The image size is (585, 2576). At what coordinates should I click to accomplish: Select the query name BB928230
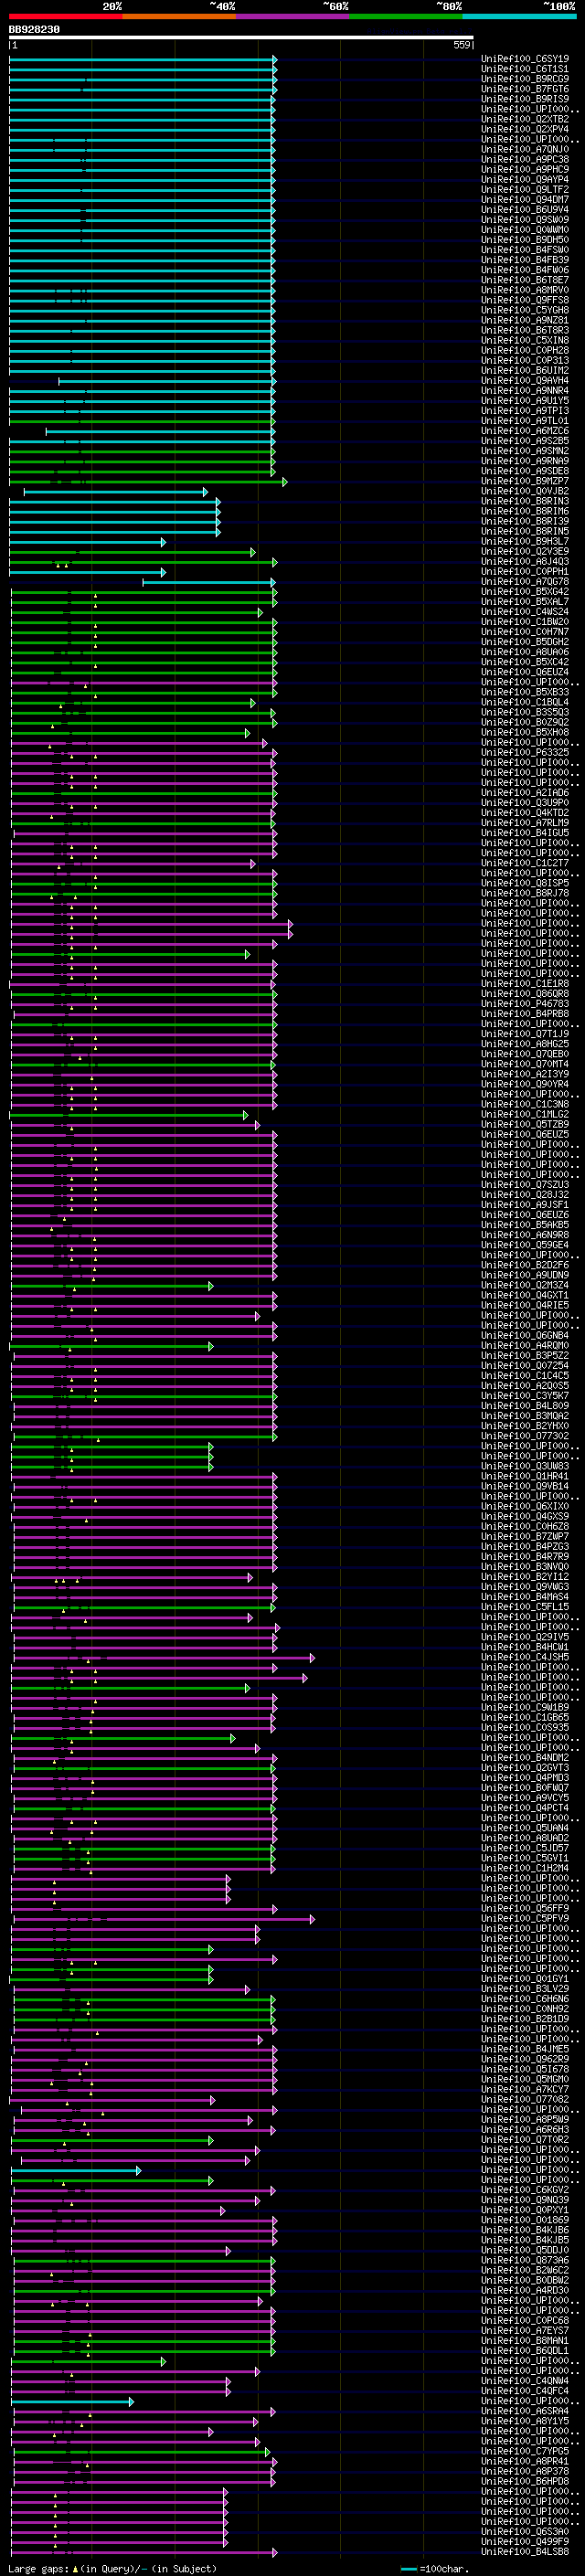(34, 30)
